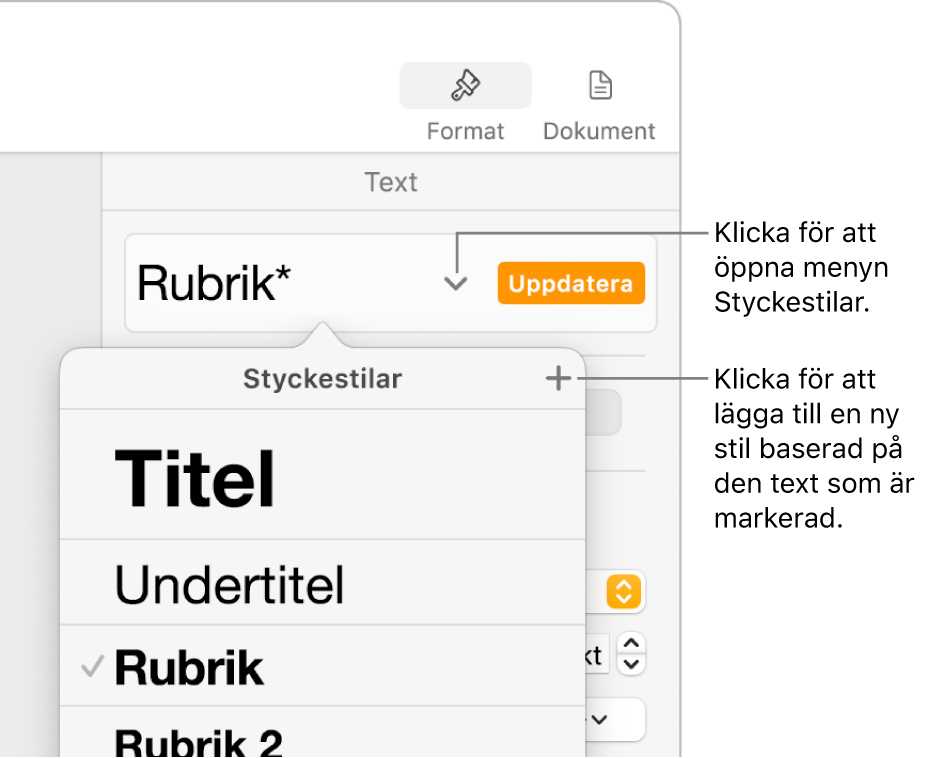This screenshot has width=932, height=758.
Task: Expand the bottom dropdown with chevron
Action: (x=602, y=718)
